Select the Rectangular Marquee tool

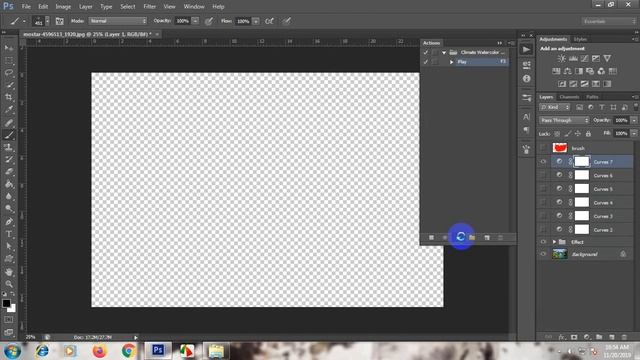tap(9, 61)
